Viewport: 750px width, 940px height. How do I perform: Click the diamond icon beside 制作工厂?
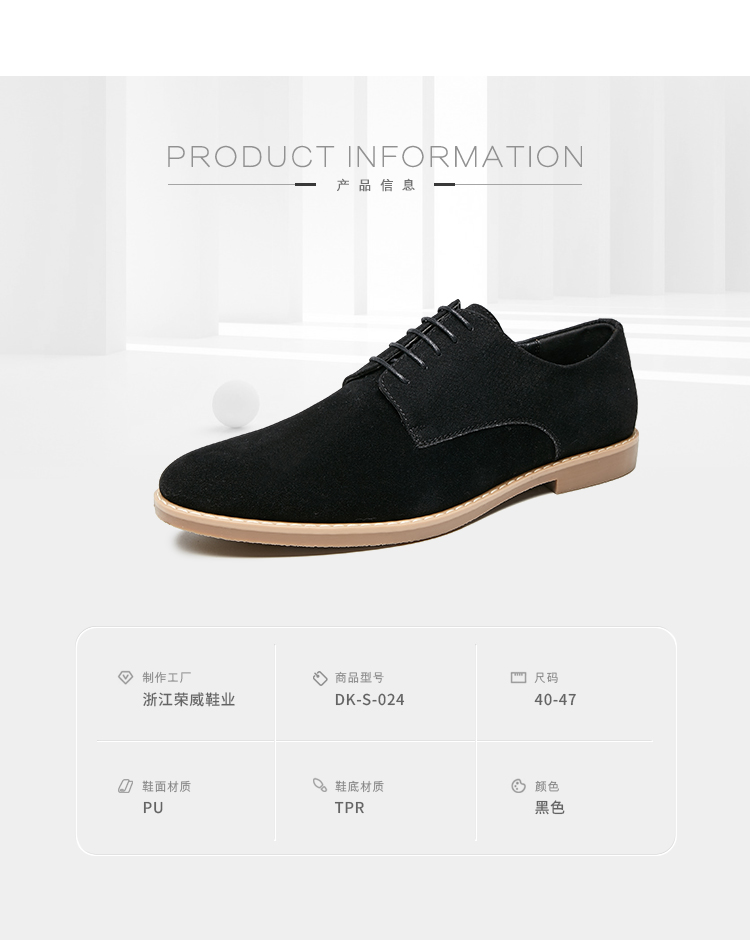125,677
